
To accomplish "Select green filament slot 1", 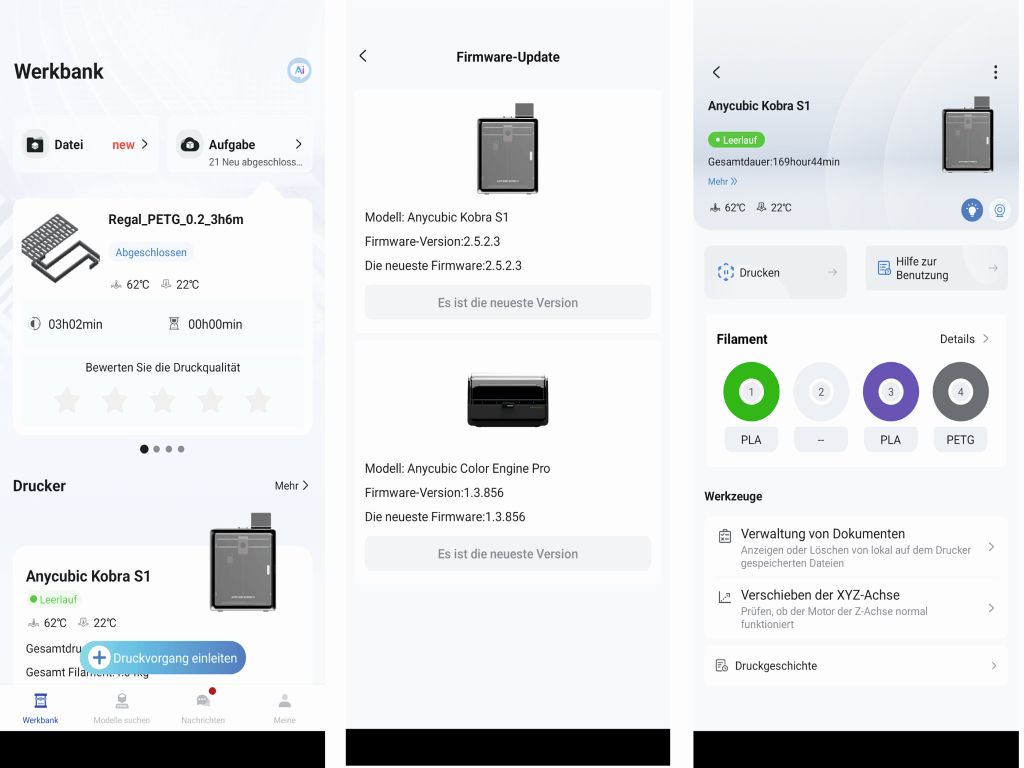I will click(751, 392).
